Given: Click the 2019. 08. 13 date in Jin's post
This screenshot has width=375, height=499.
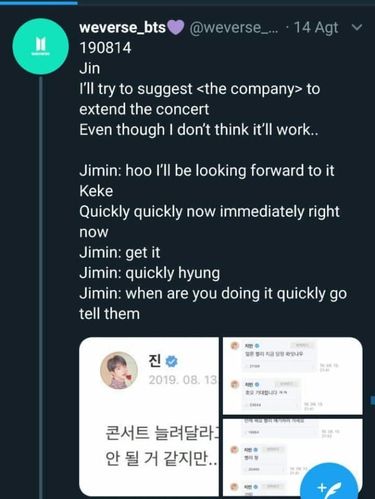Looking at the screenshot, I should coord(183,380).
